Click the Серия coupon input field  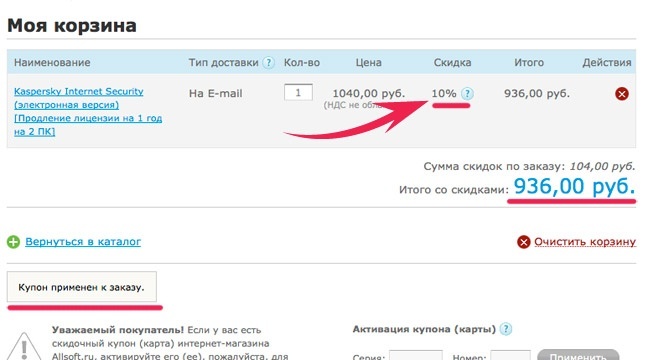click(x=416, y=355)
